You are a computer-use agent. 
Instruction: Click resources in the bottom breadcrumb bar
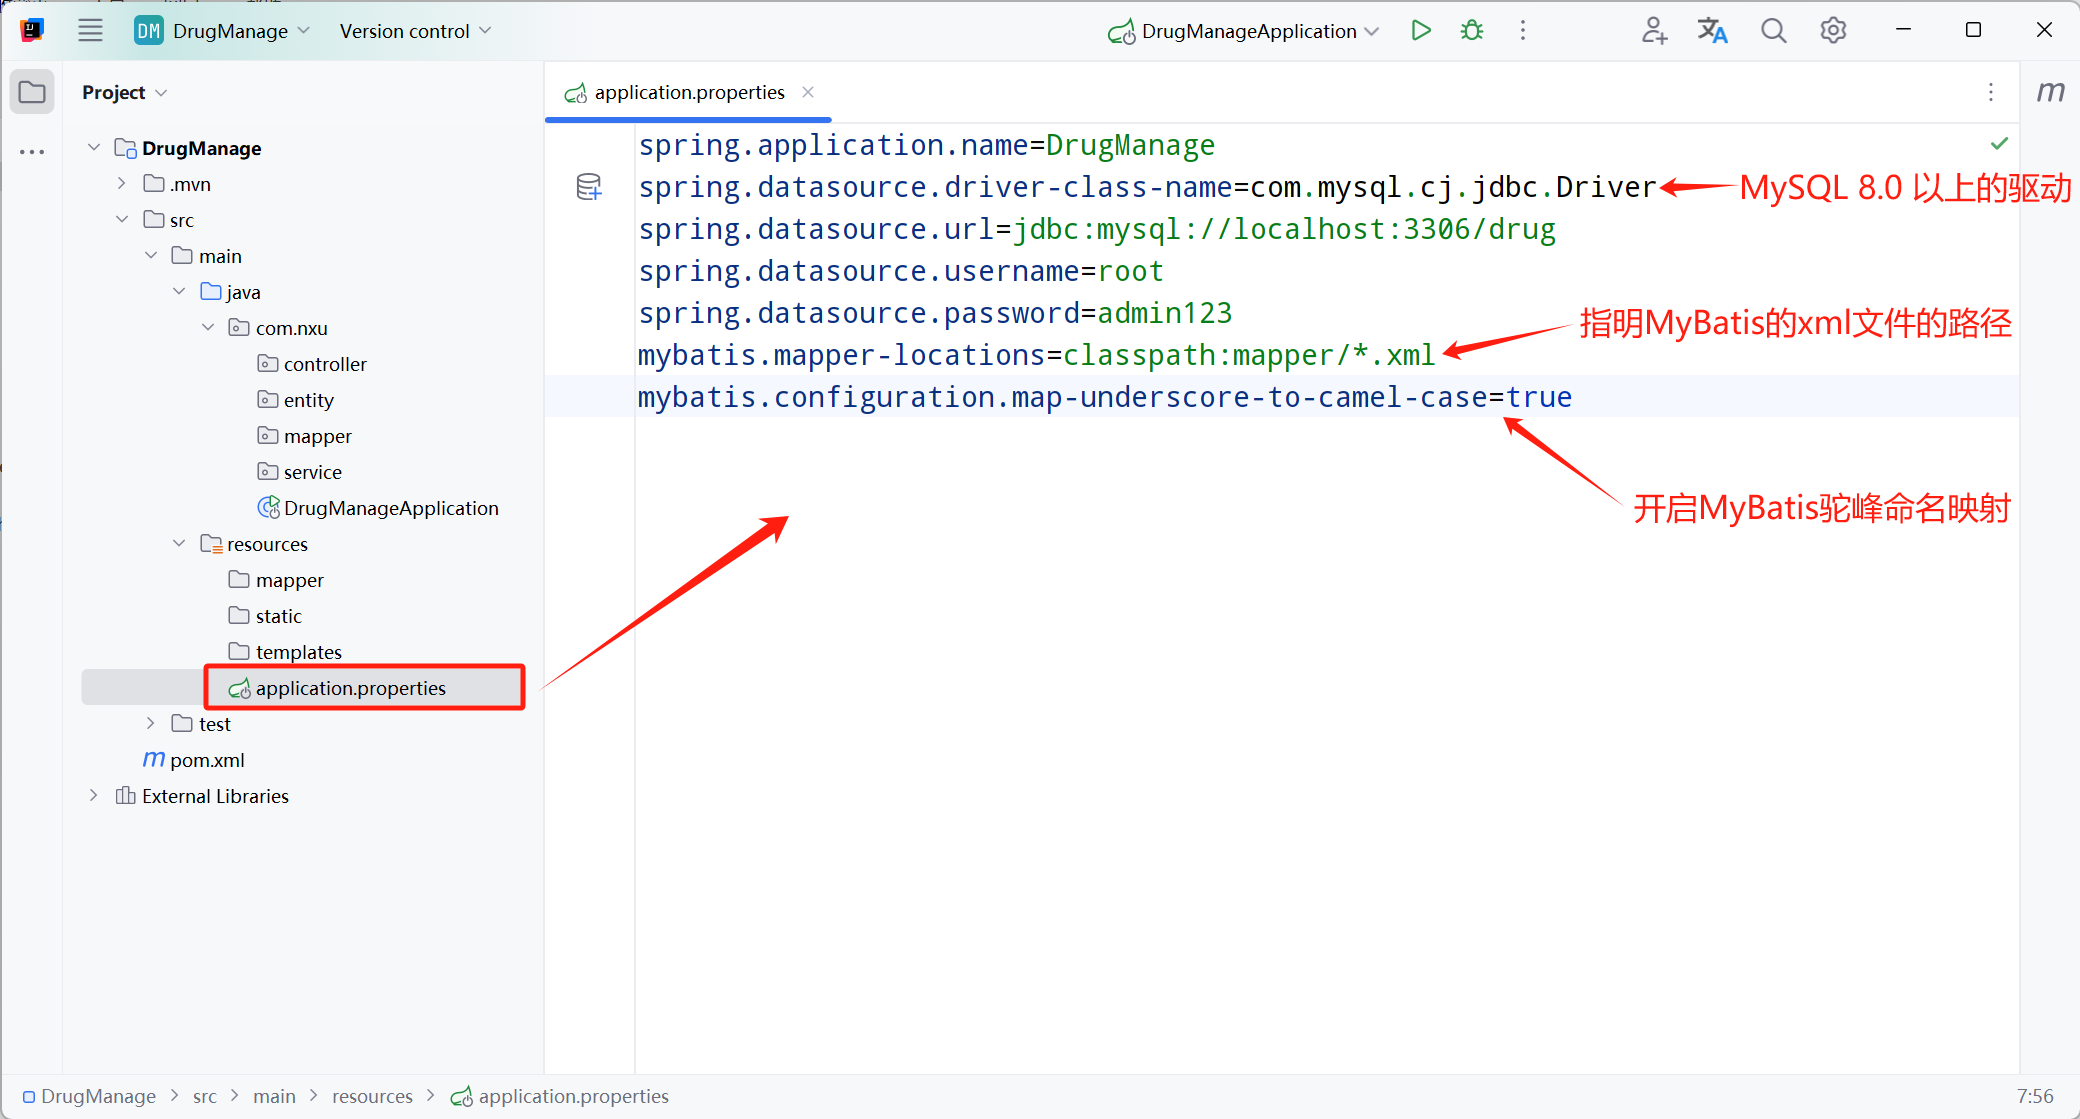pos(372,1096)
